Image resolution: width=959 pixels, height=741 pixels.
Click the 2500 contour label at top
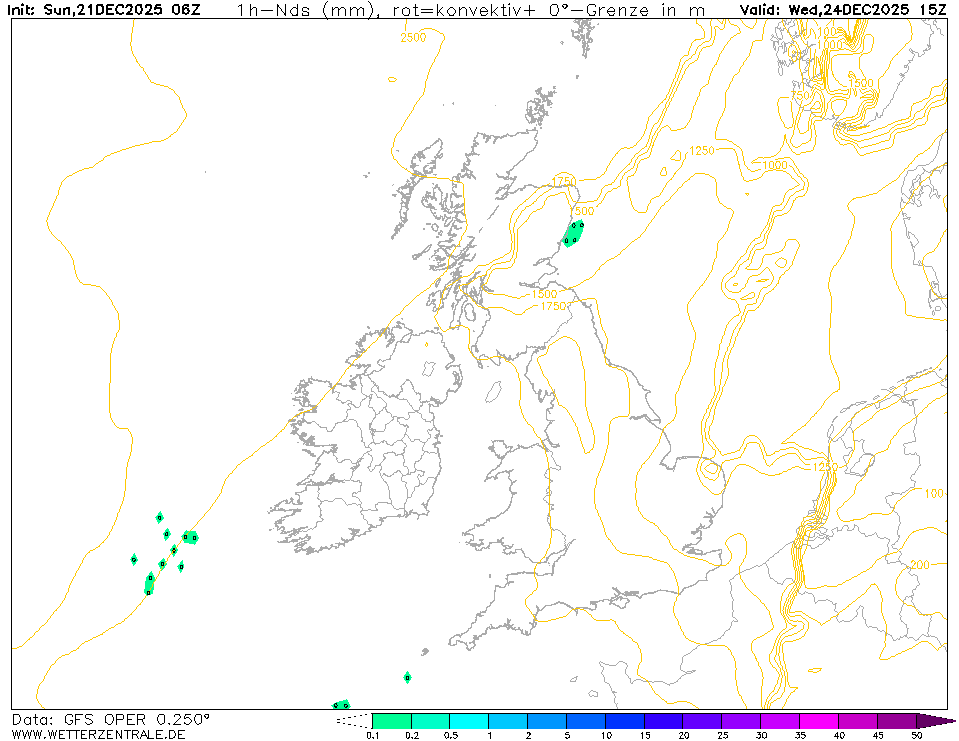(412, 37)
